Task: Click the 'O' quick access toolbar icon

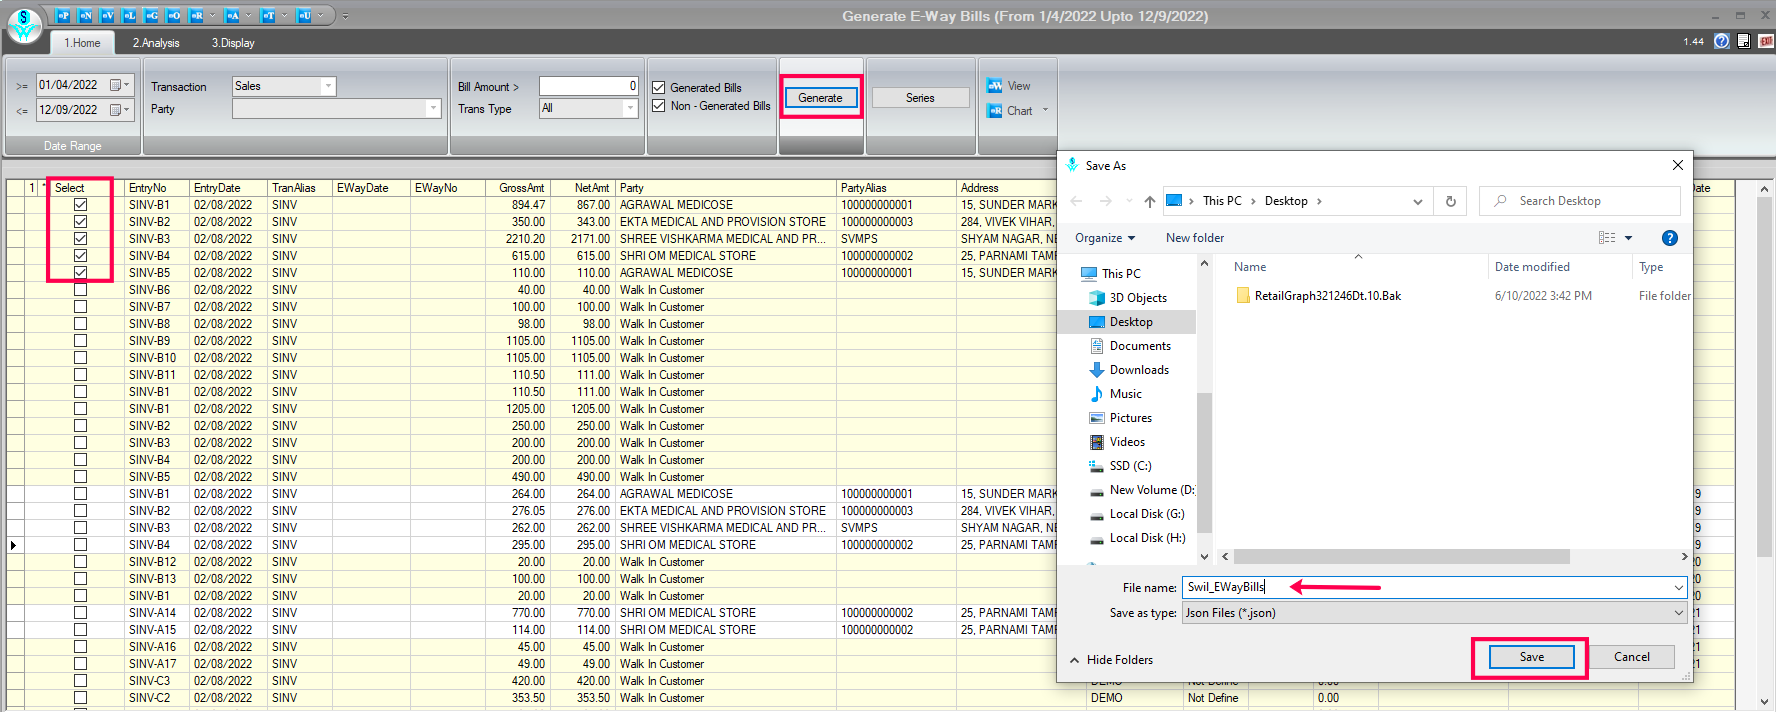Action: coord(174,16)
